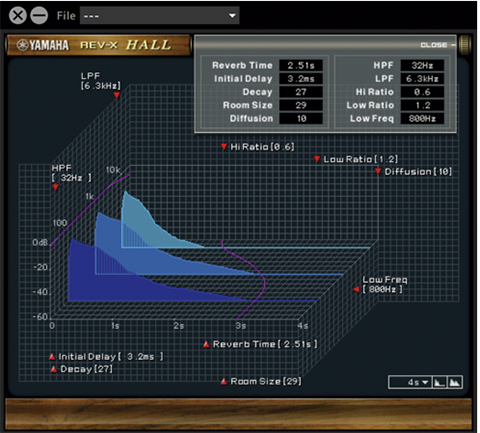
Task: Click the LPF 6.3kHz value field
Action: [x=422, y=79]
